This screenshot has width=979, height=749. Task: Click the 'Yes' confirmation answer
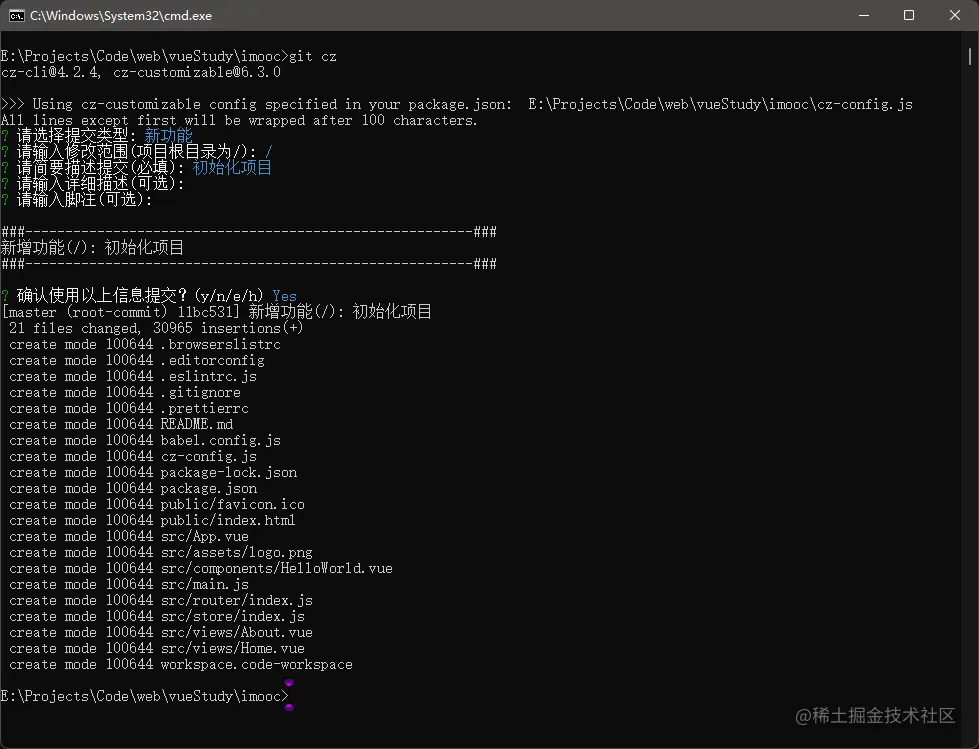point(284,296)
